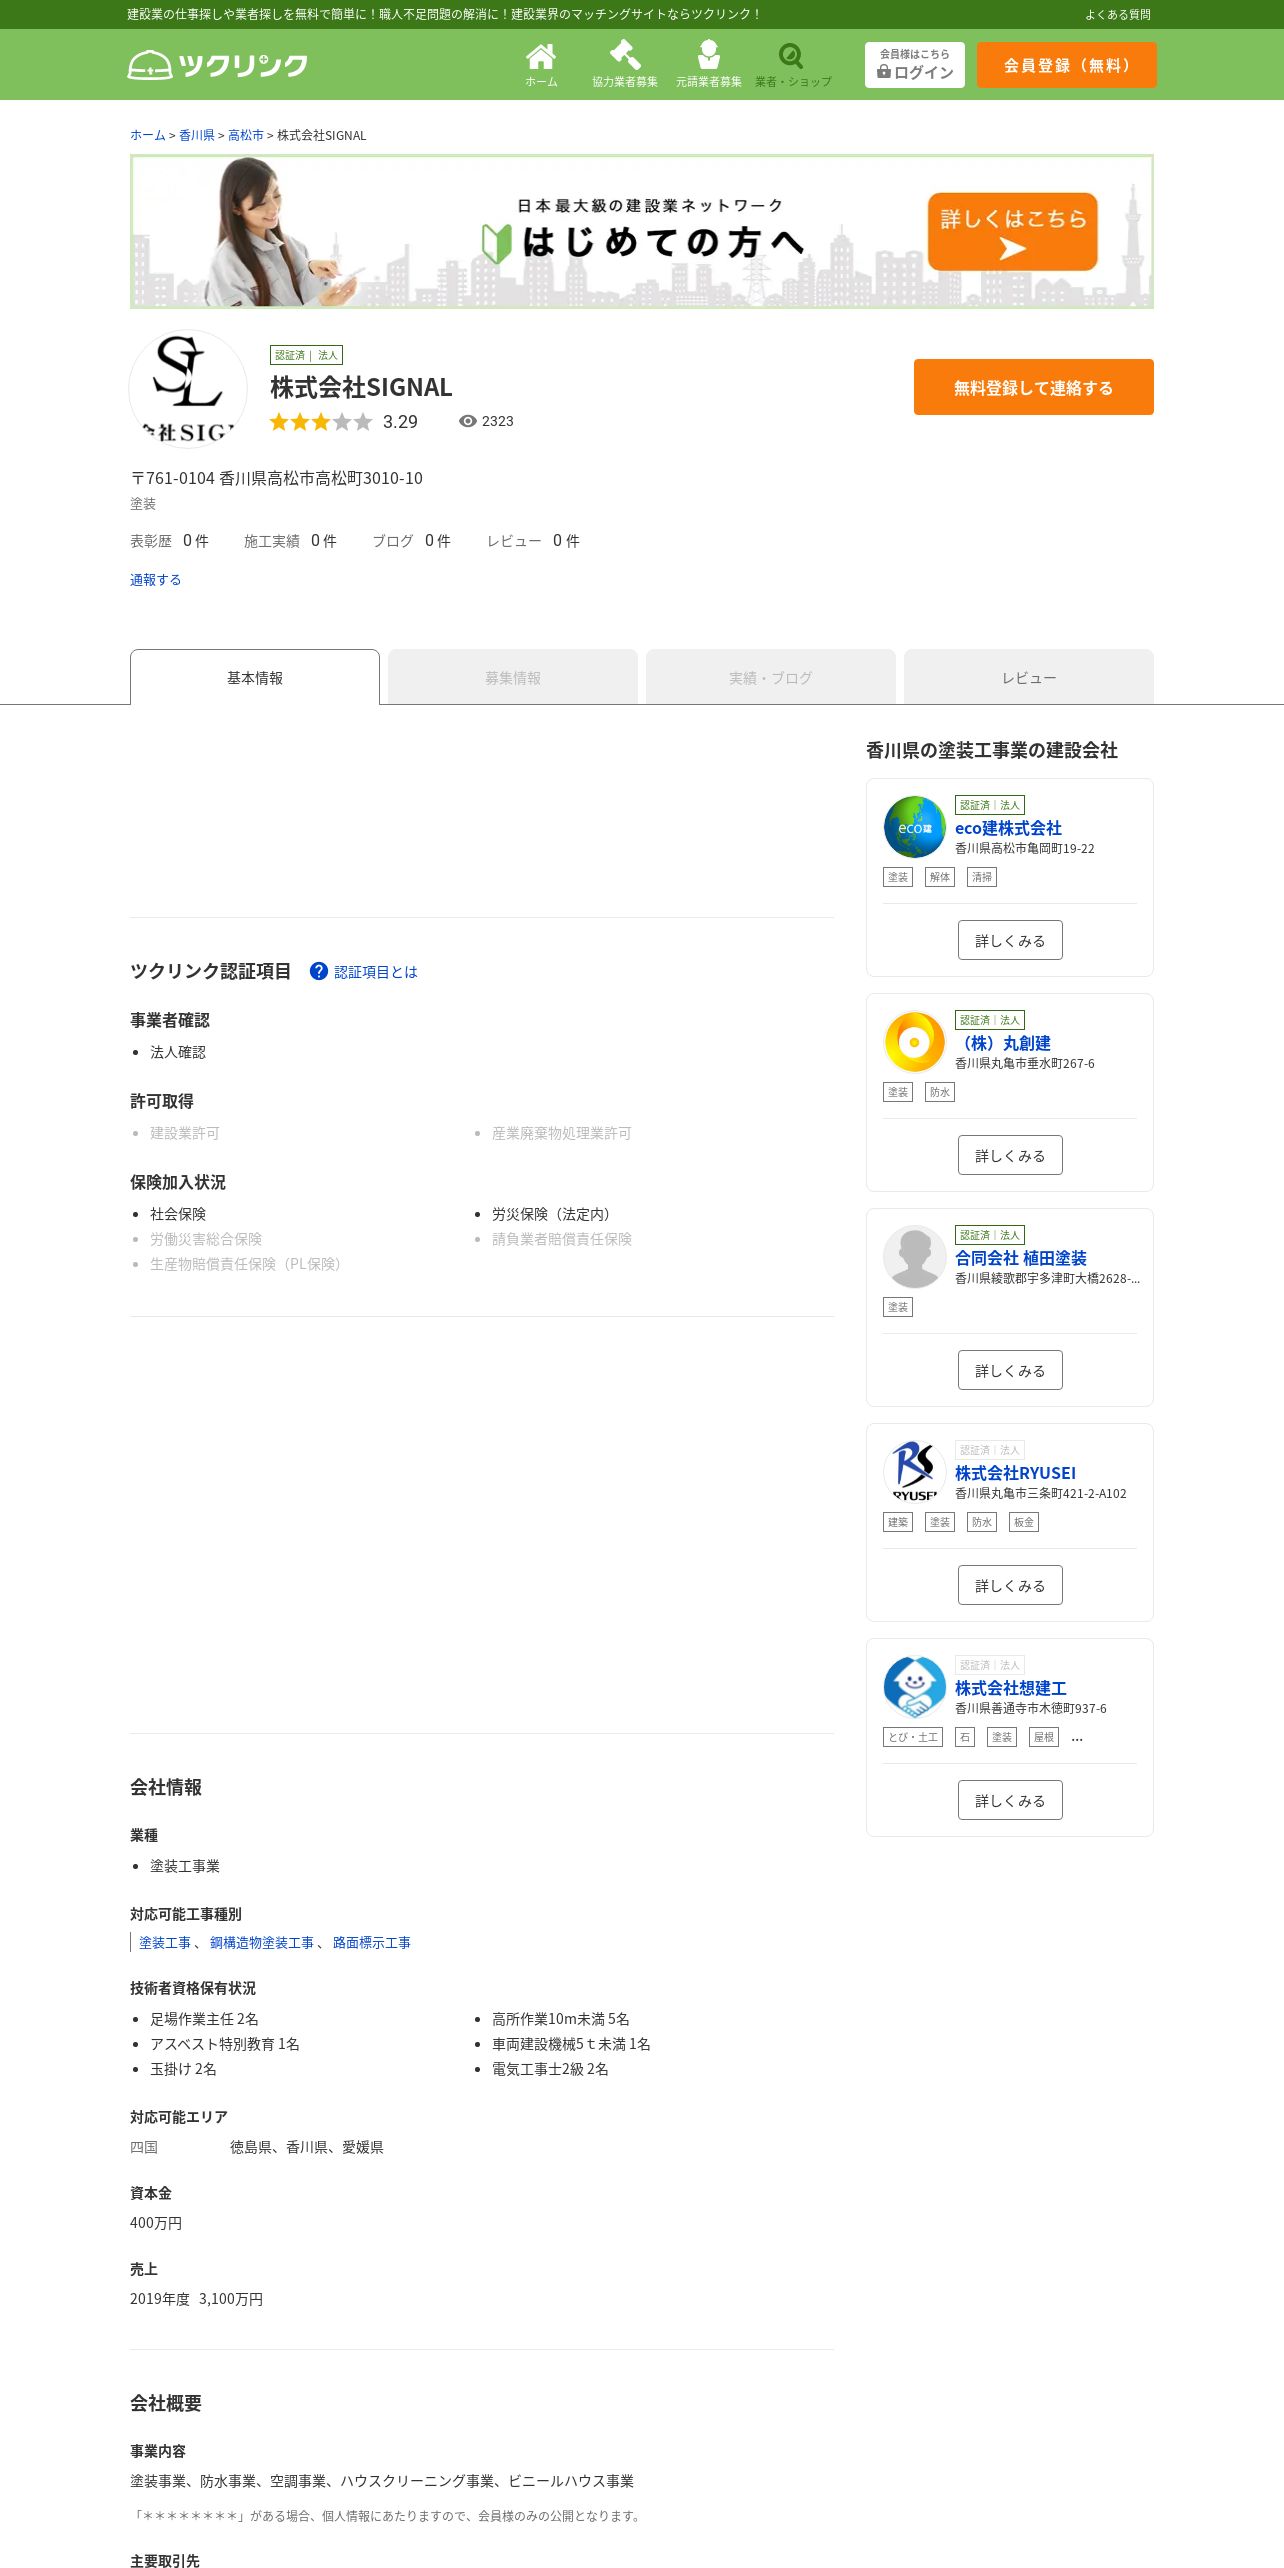Screen dimensions: 1284x2568
Task: Click the 2019年度 3,100万円 sales value
Action: click(197, 2299)
